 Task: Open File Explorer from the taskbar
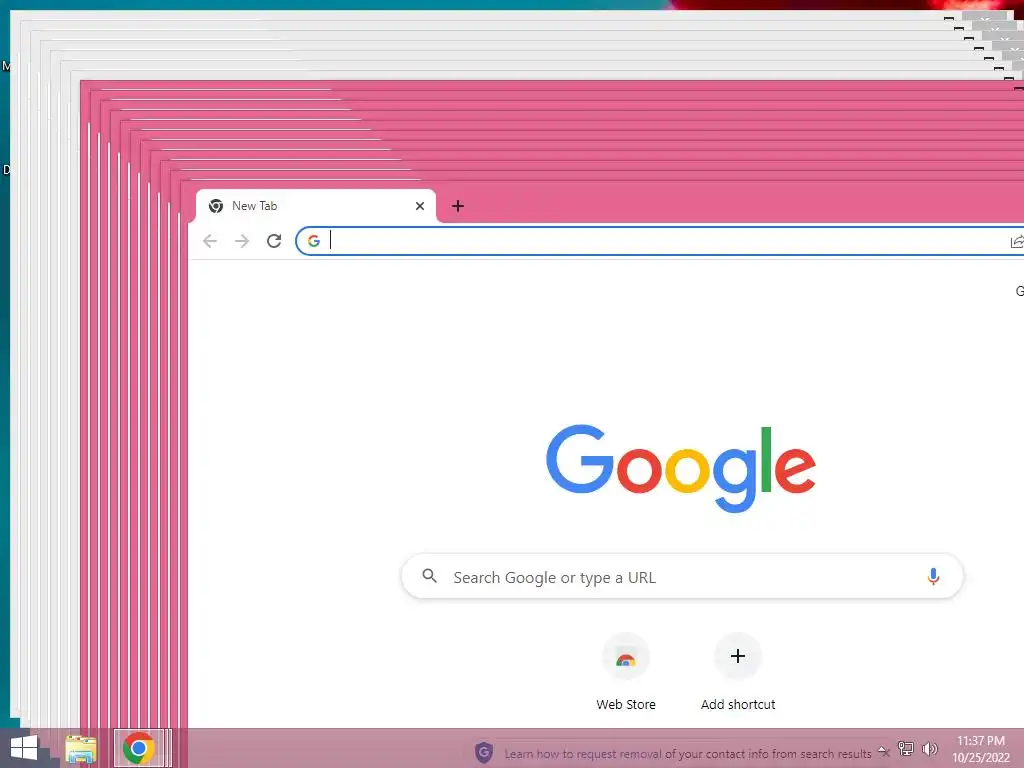pos(81,749)
